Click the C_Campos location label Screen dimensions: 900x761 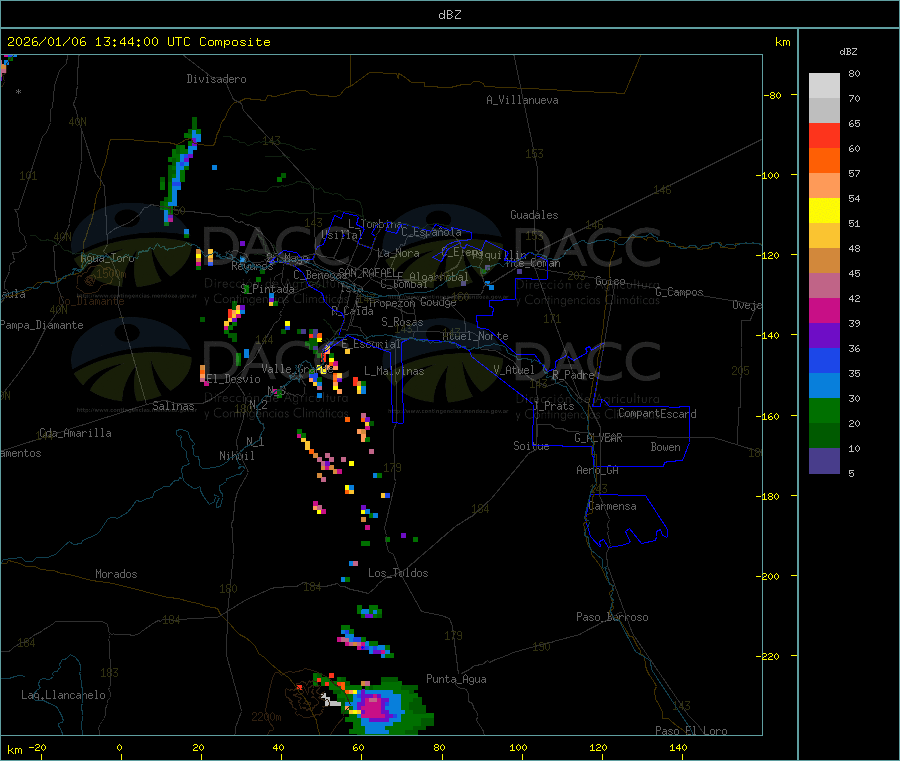click(x=679, y=292)
